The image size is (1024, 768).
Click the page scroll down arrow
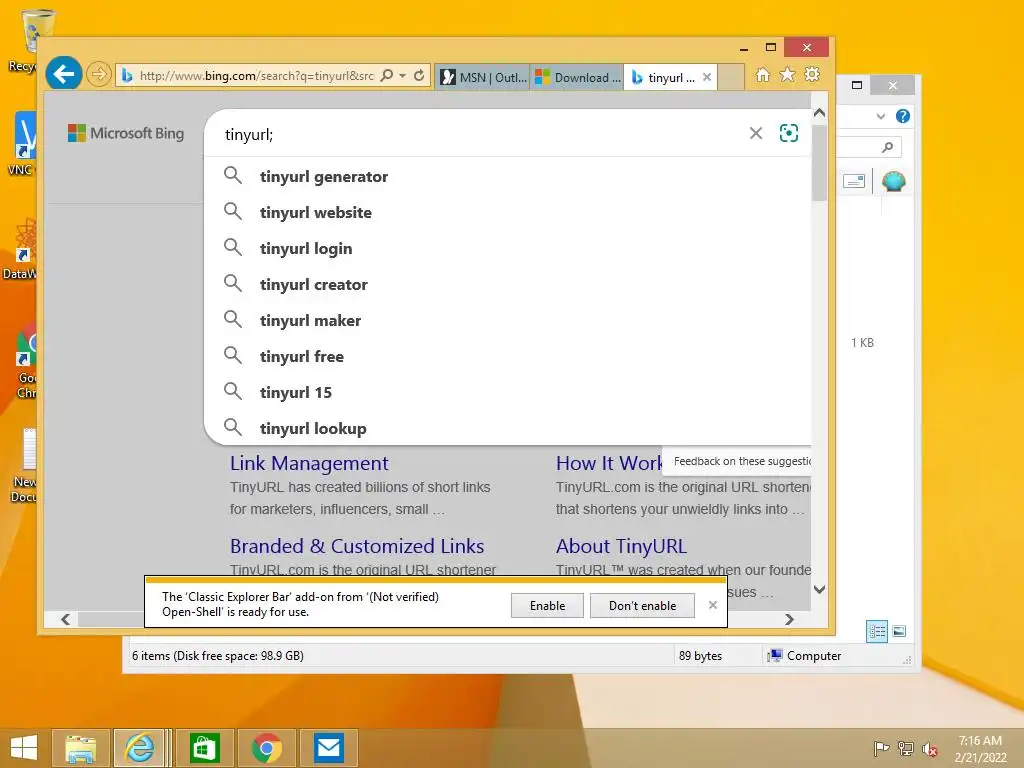click(819, 589)
